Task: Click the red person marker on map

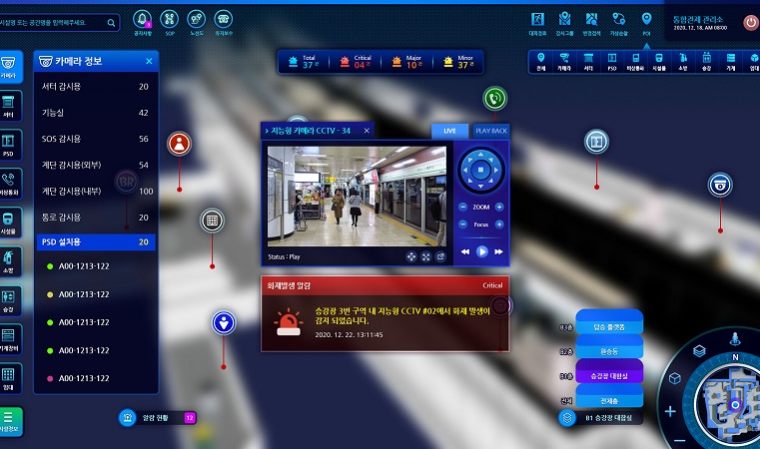Action: tap(179, 144)
